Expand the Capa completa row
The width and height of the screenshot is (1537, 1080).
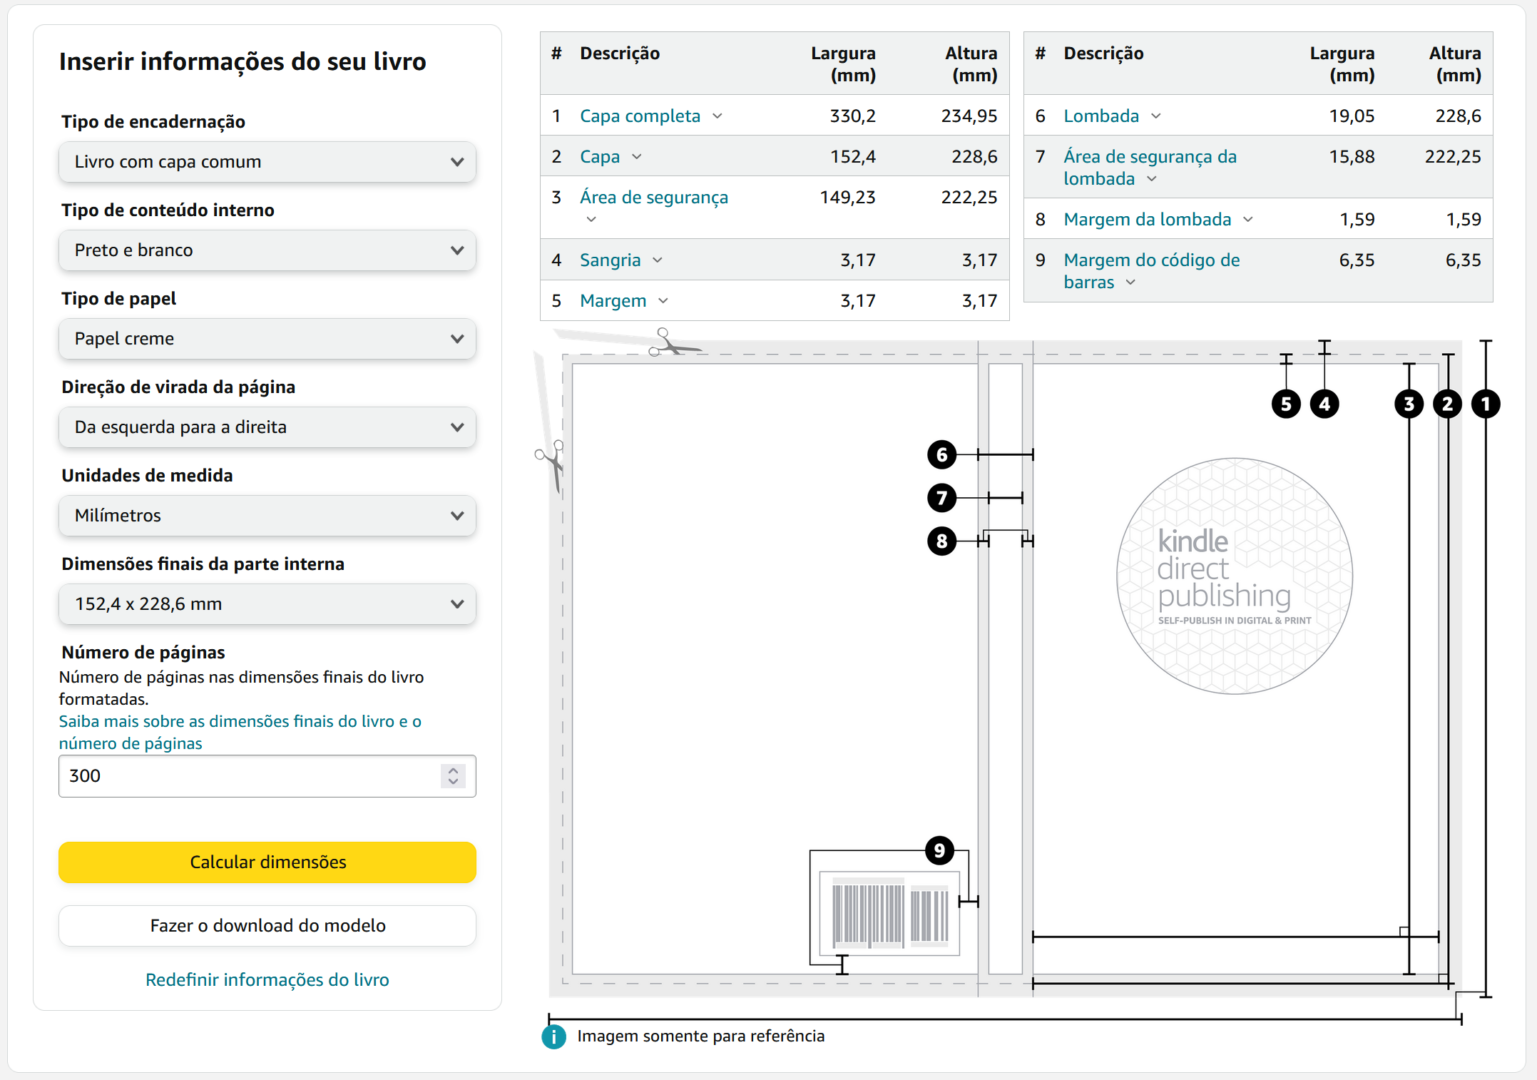[651, 116]
